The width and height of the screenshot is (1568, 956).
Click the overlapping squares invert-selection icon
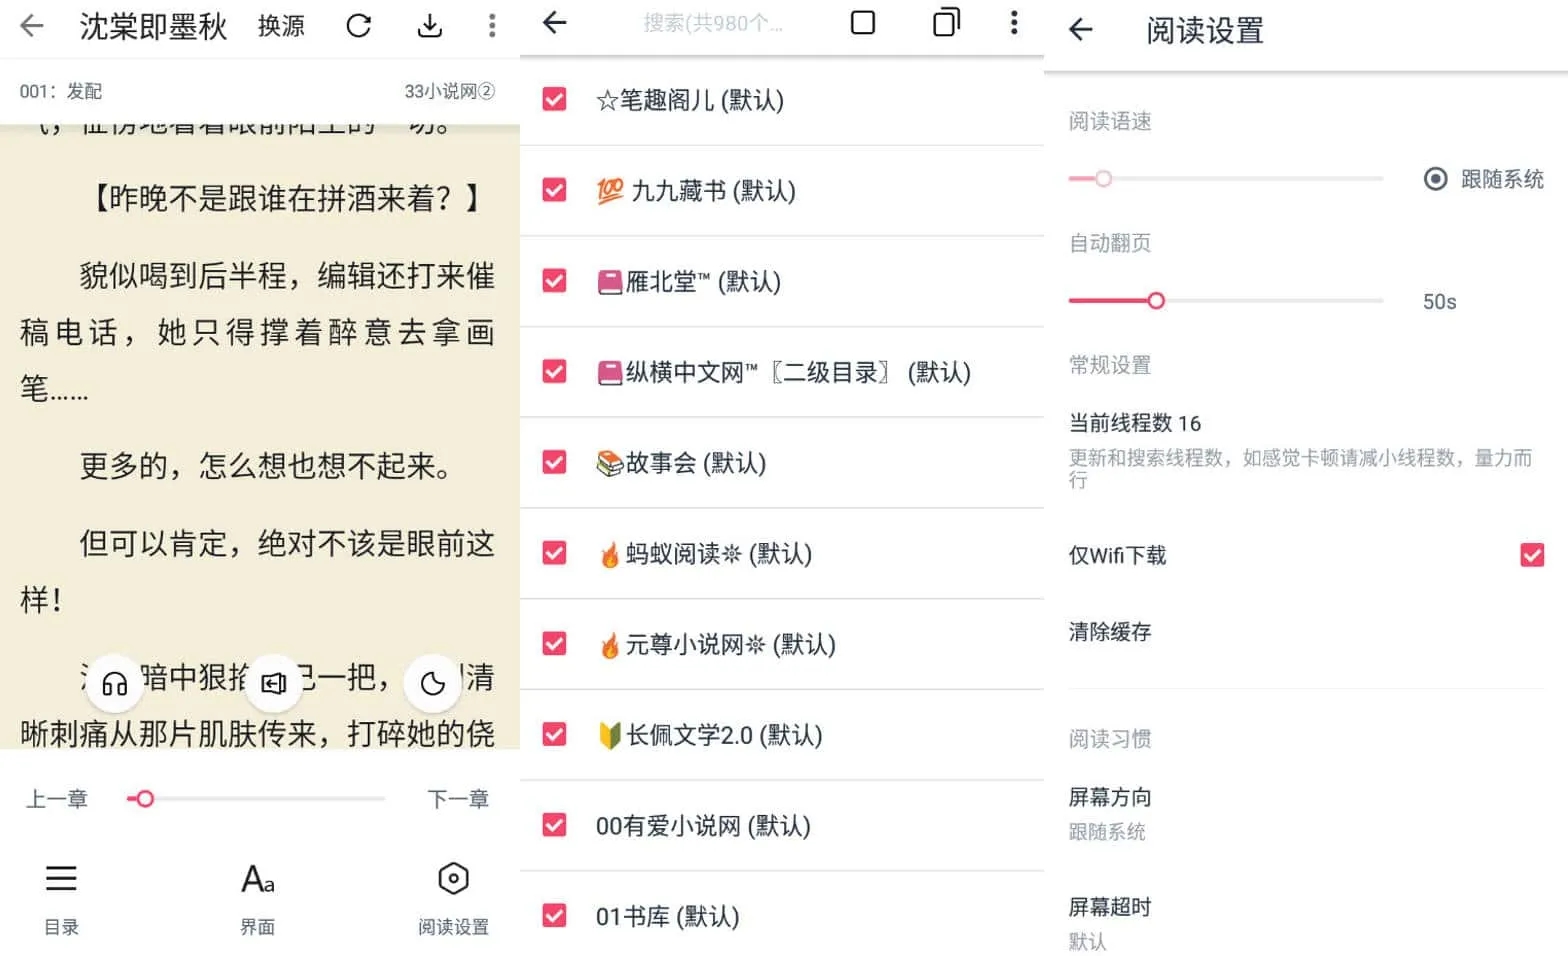945,23
